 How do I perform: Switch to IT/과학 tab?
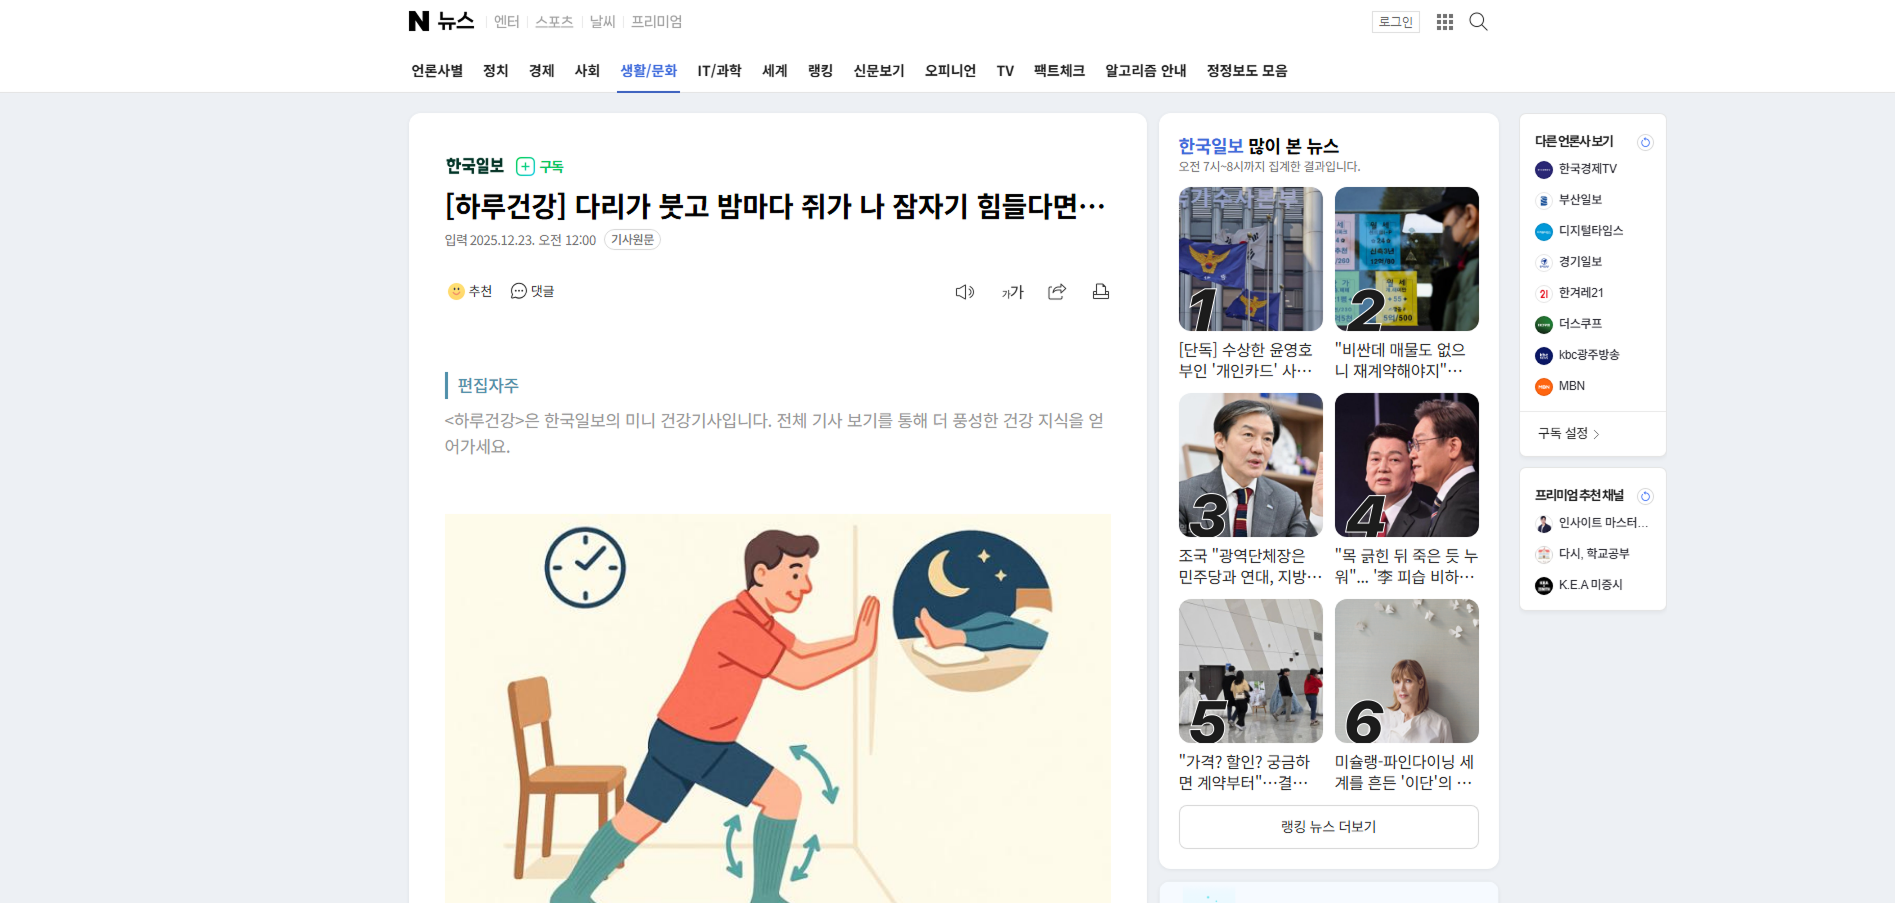tap(719, 71)
